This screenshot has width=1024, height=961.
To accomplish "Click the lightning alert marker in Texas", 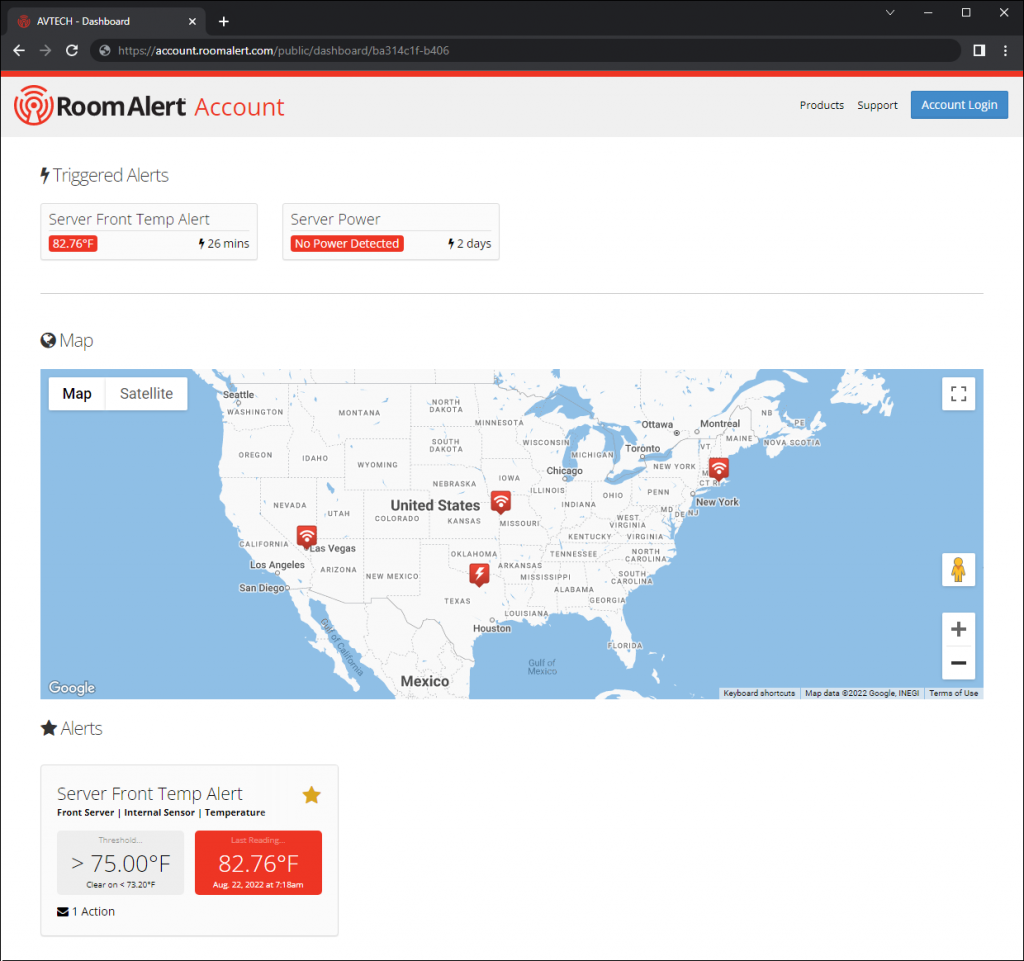I will pyautogui.click(x=478, y=574).
